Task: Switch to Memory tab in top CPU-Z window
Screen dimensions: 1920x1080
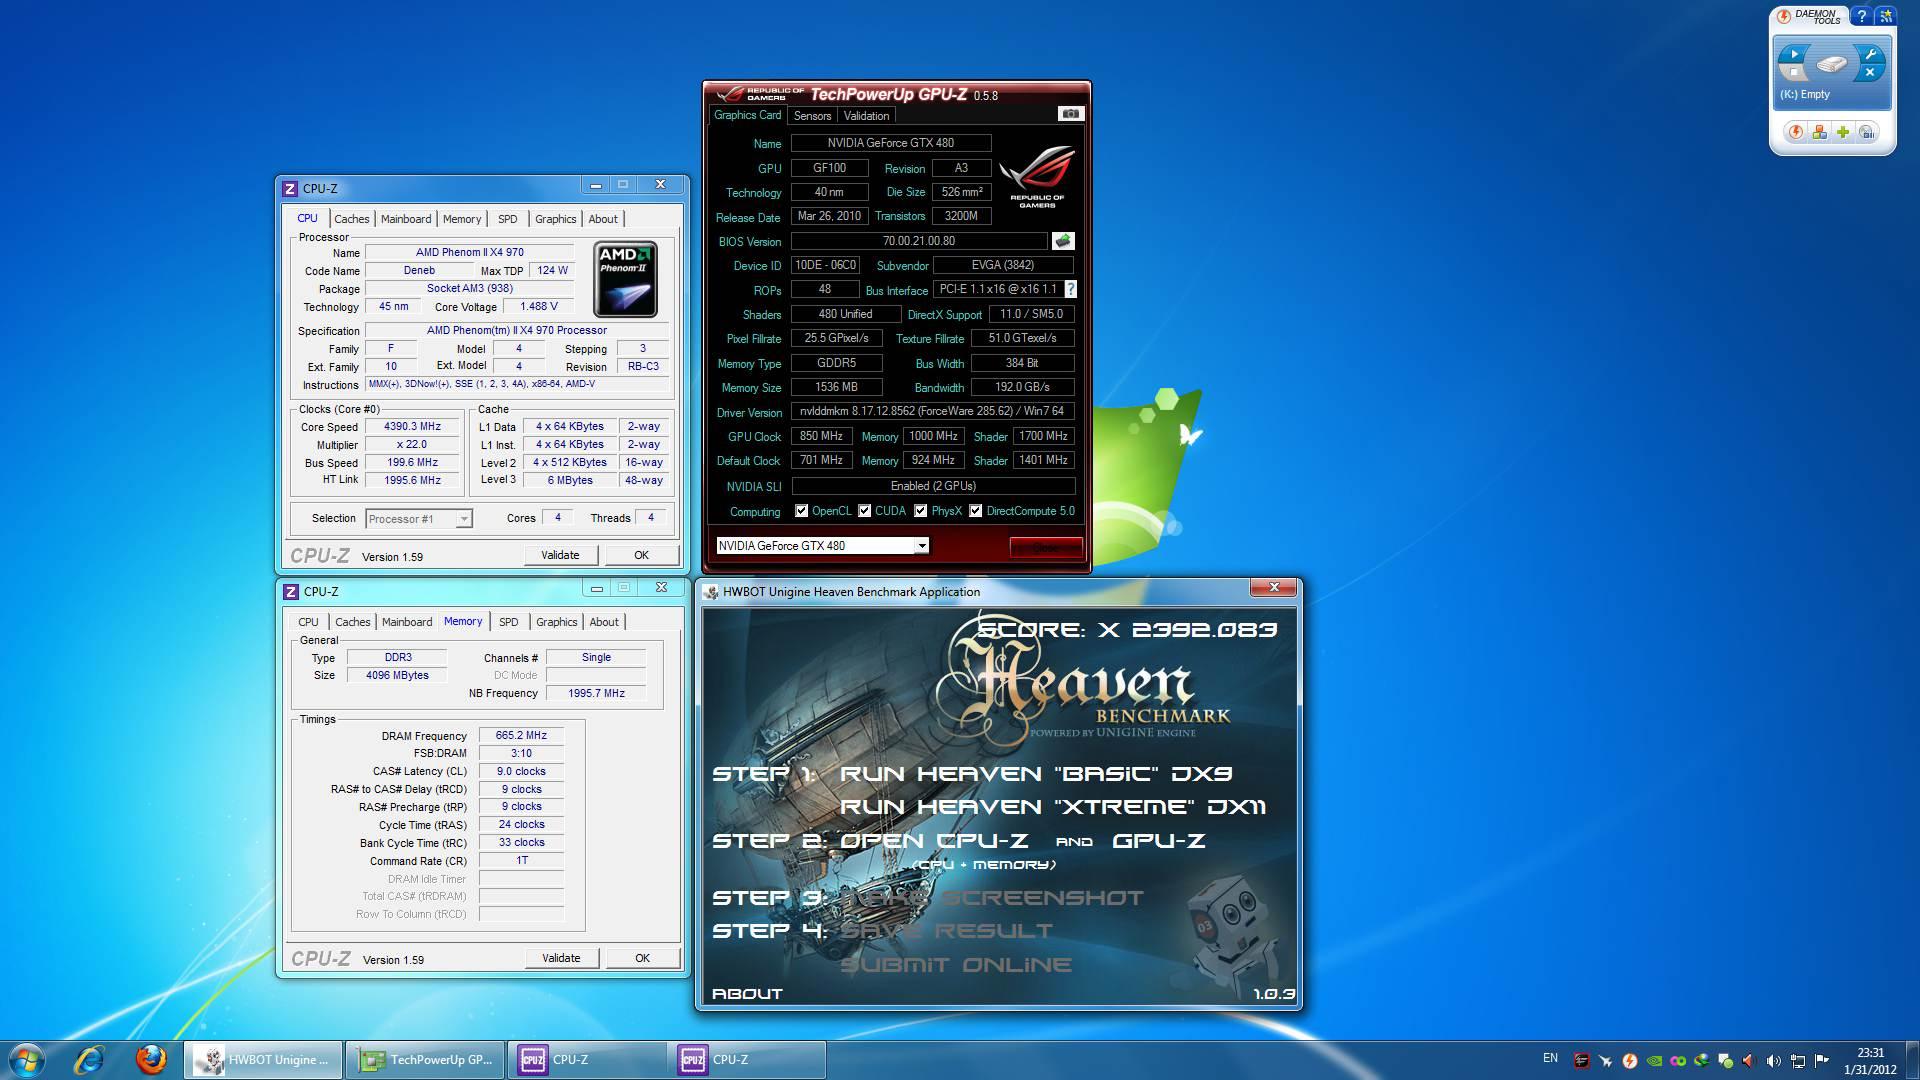Action: pos(462,219)
